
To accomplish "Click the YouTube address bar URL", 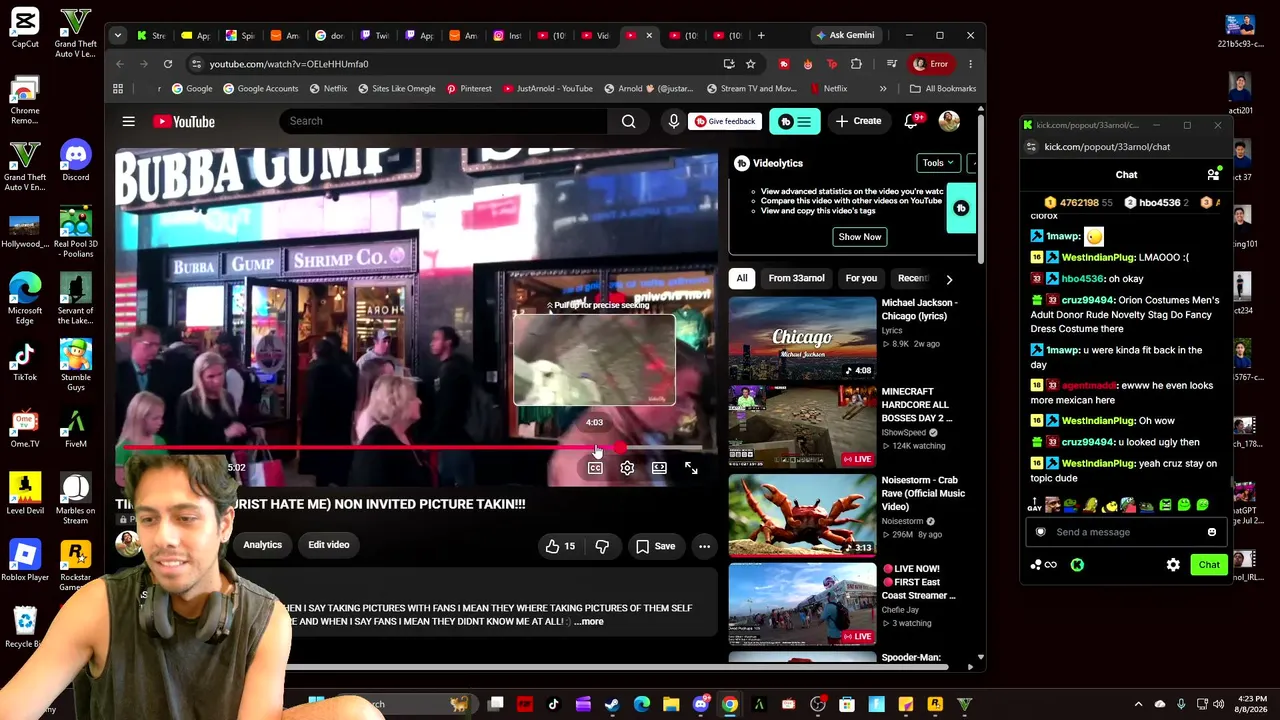I will 289,64.
